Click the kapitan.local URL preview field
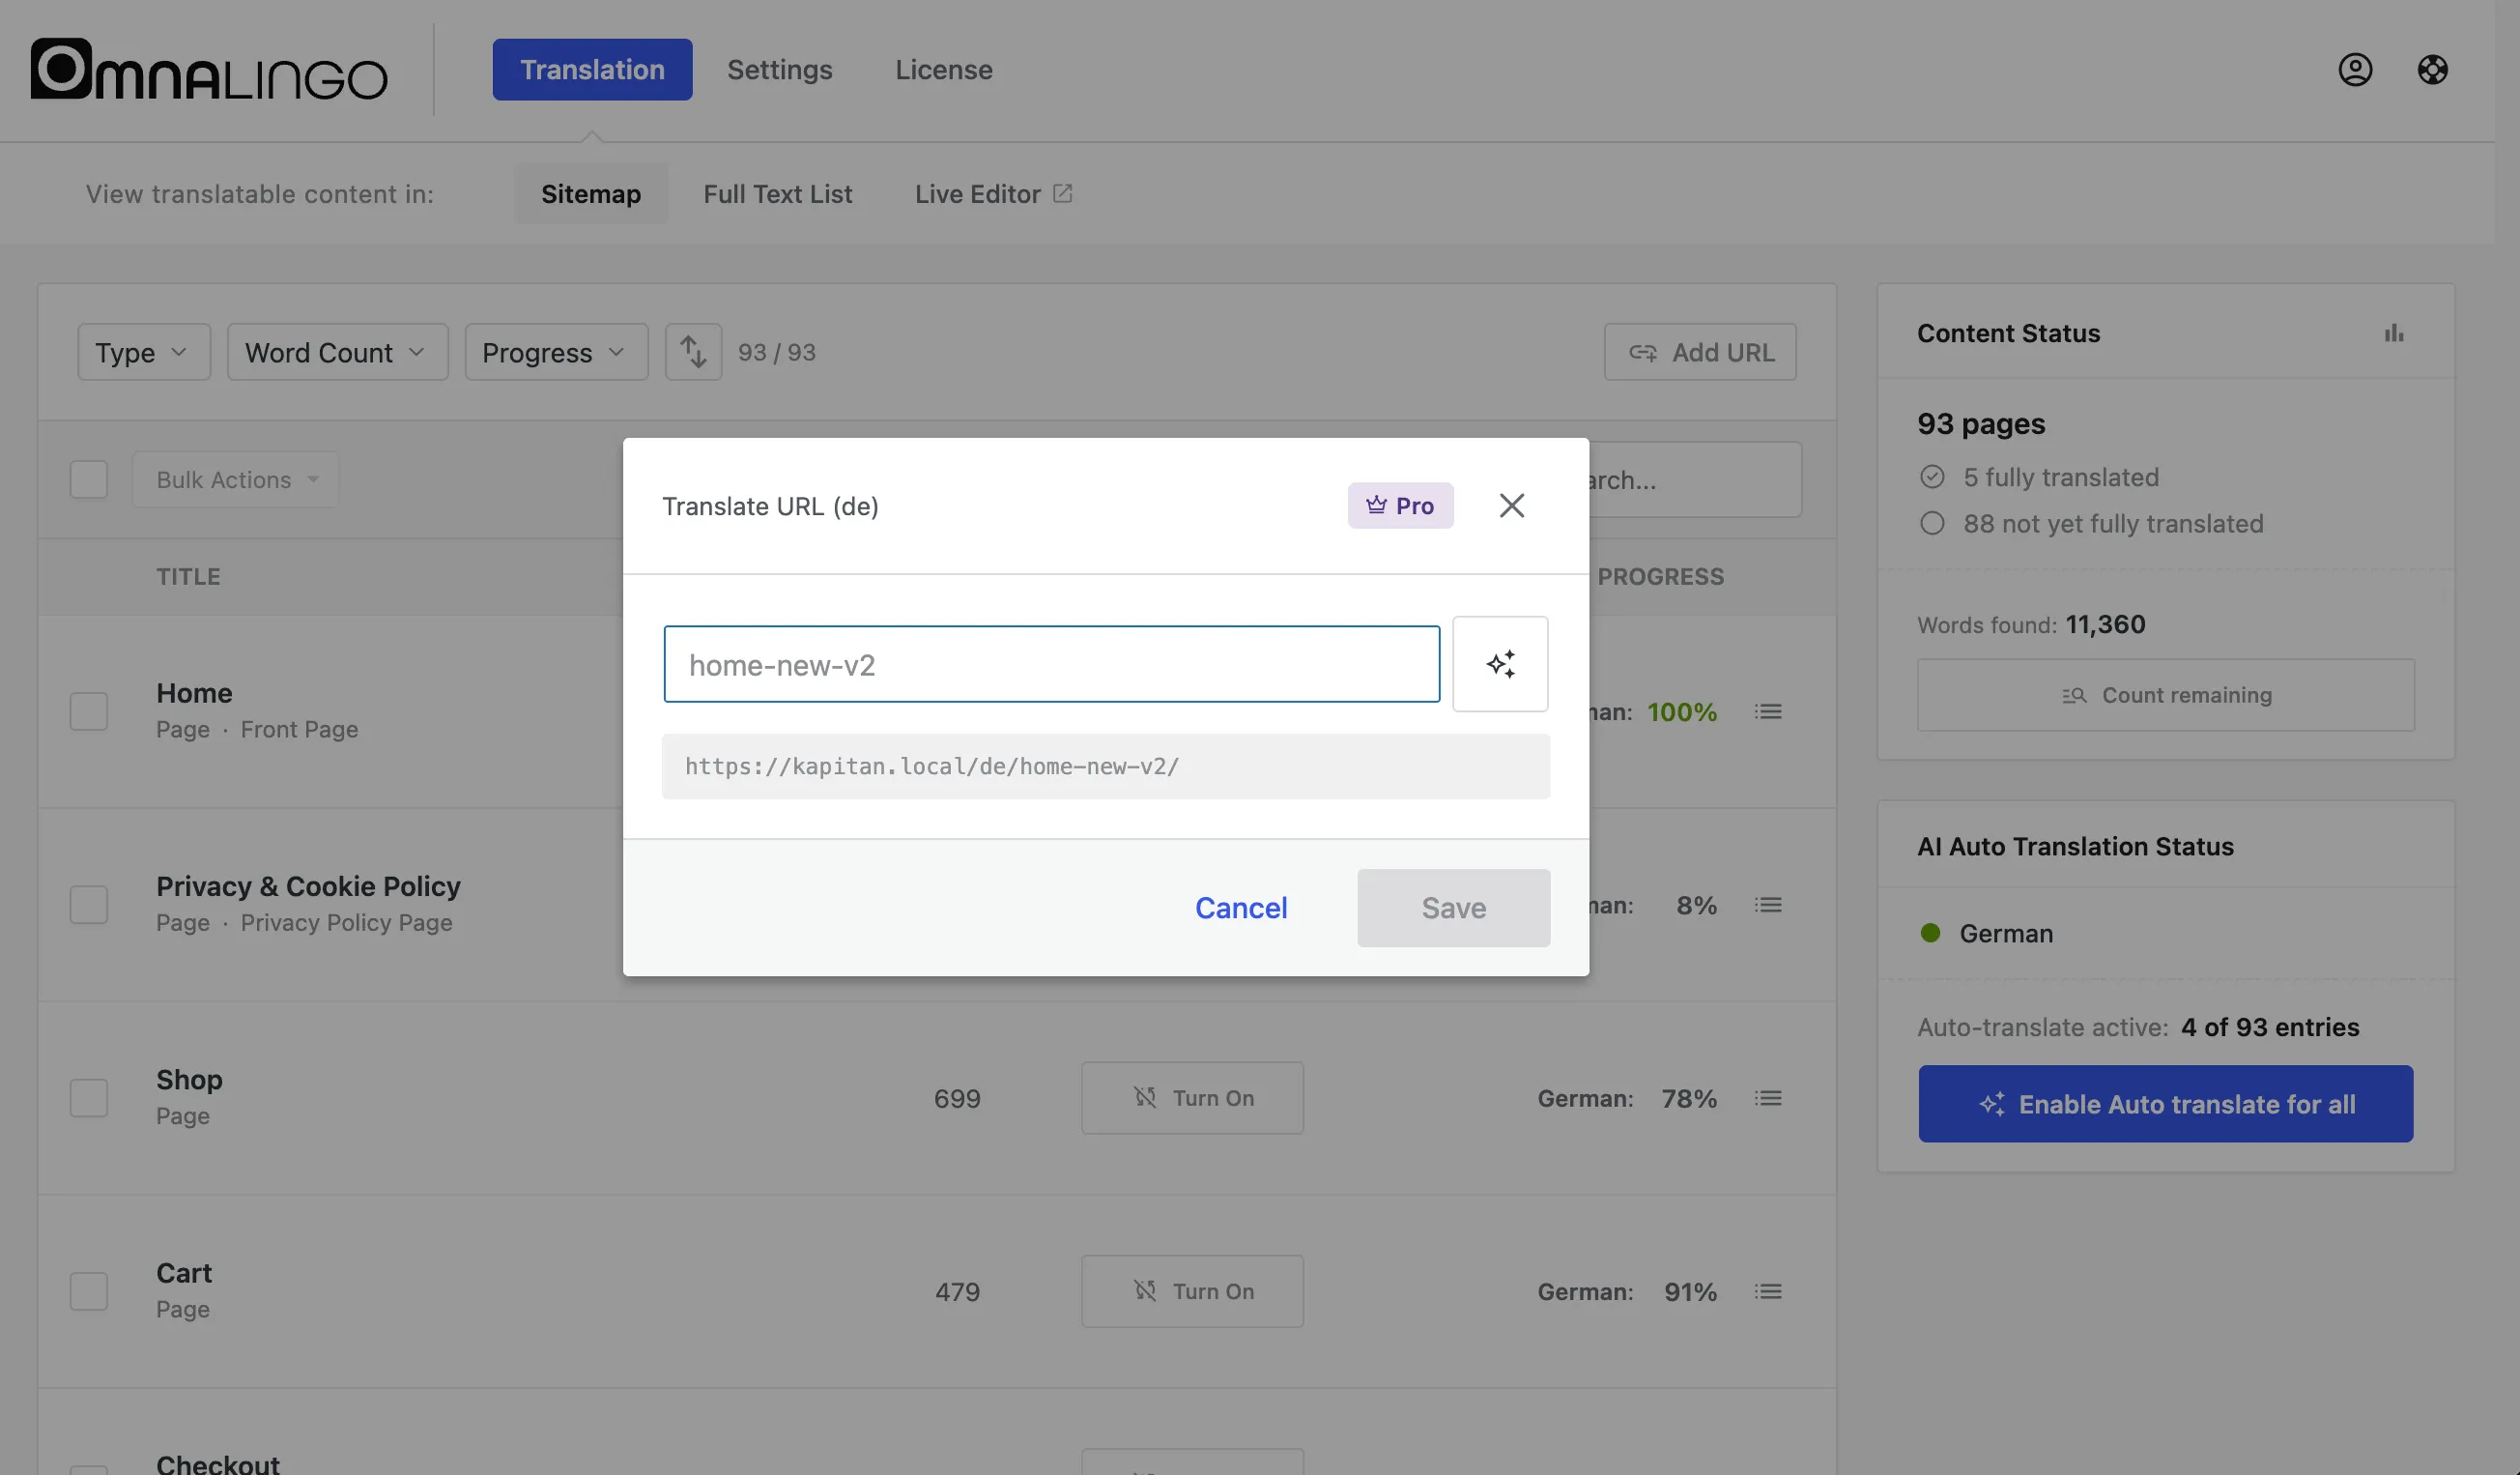The width and height of the screenshot is (2520, 1475). click(x=1105, y=766)
